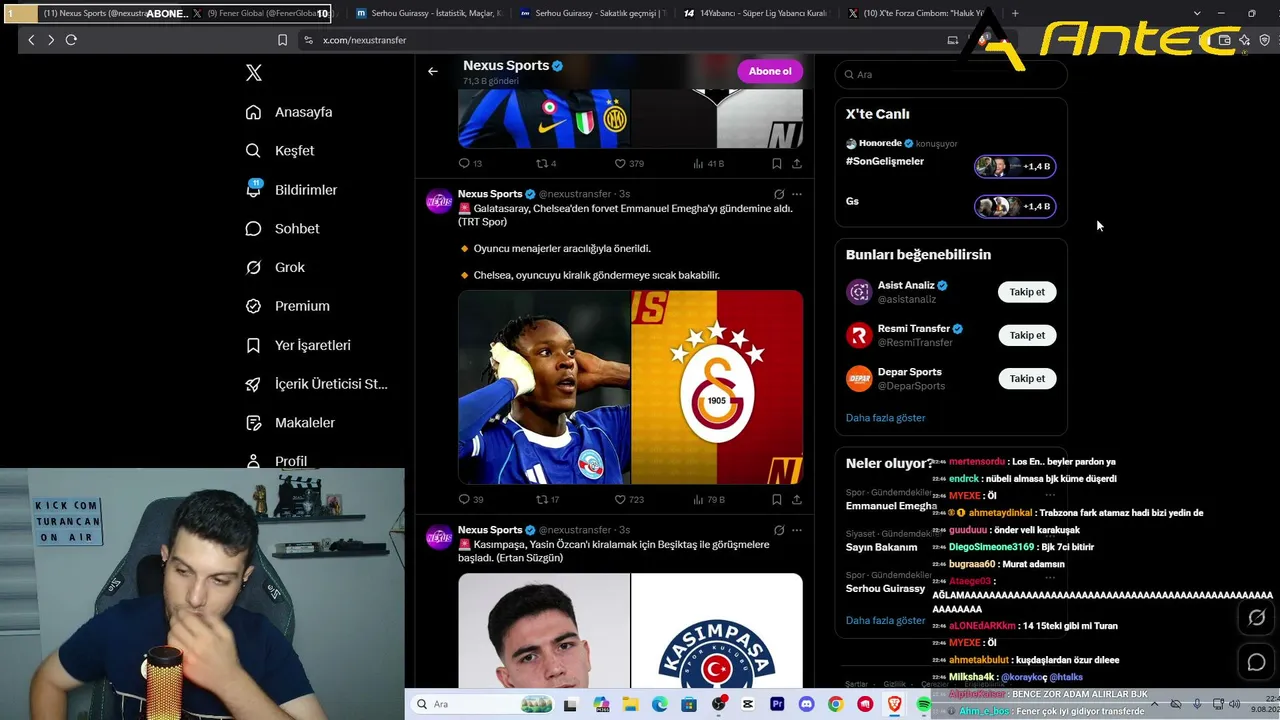Follow Resmi Transfer with Takip et
The width and height of the screenshot is (1280, 720).
coord(1027,335)
